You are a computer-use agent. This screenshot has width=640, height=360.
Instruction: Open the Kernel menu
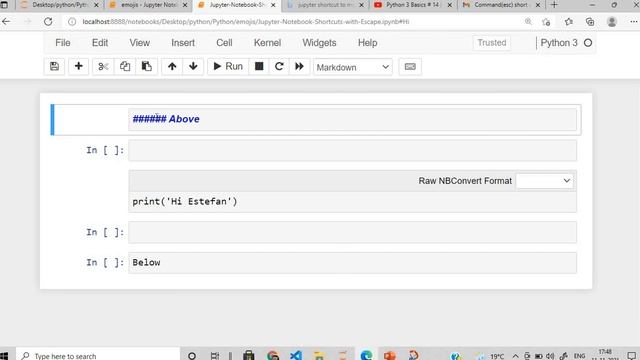267,43
